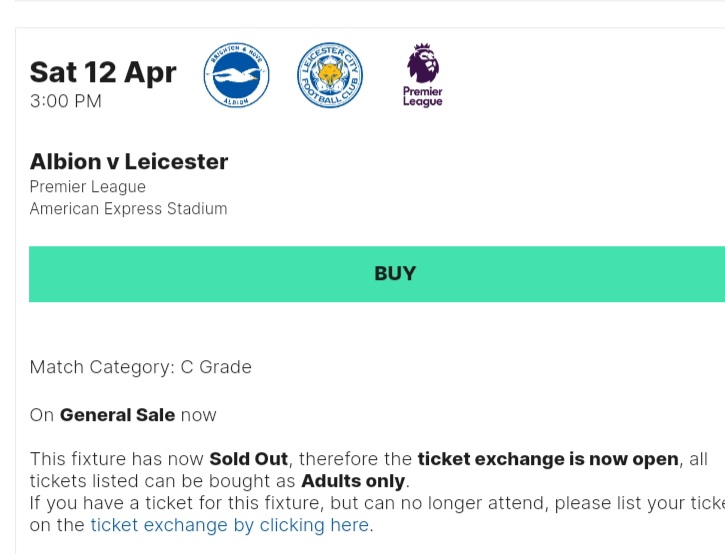Click the Adults only bold text
Viewport: 725px width, 554px height.
click(x=353, y=481)
